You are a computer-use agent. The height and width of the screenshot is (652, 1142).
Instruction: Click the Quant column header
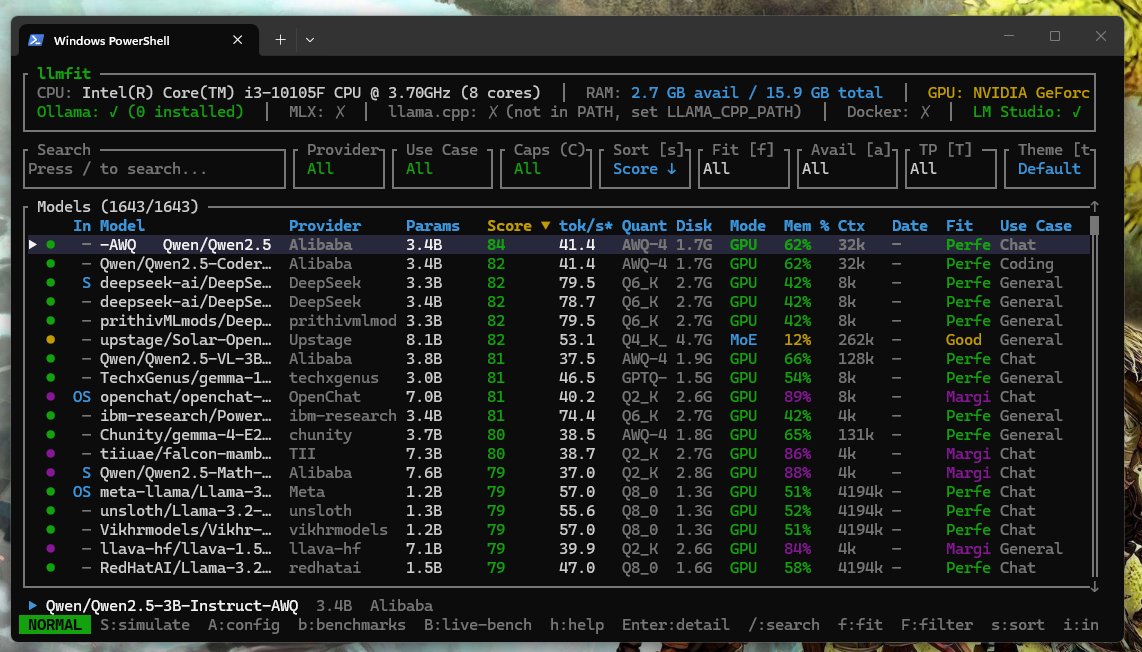tap(644, 226)
